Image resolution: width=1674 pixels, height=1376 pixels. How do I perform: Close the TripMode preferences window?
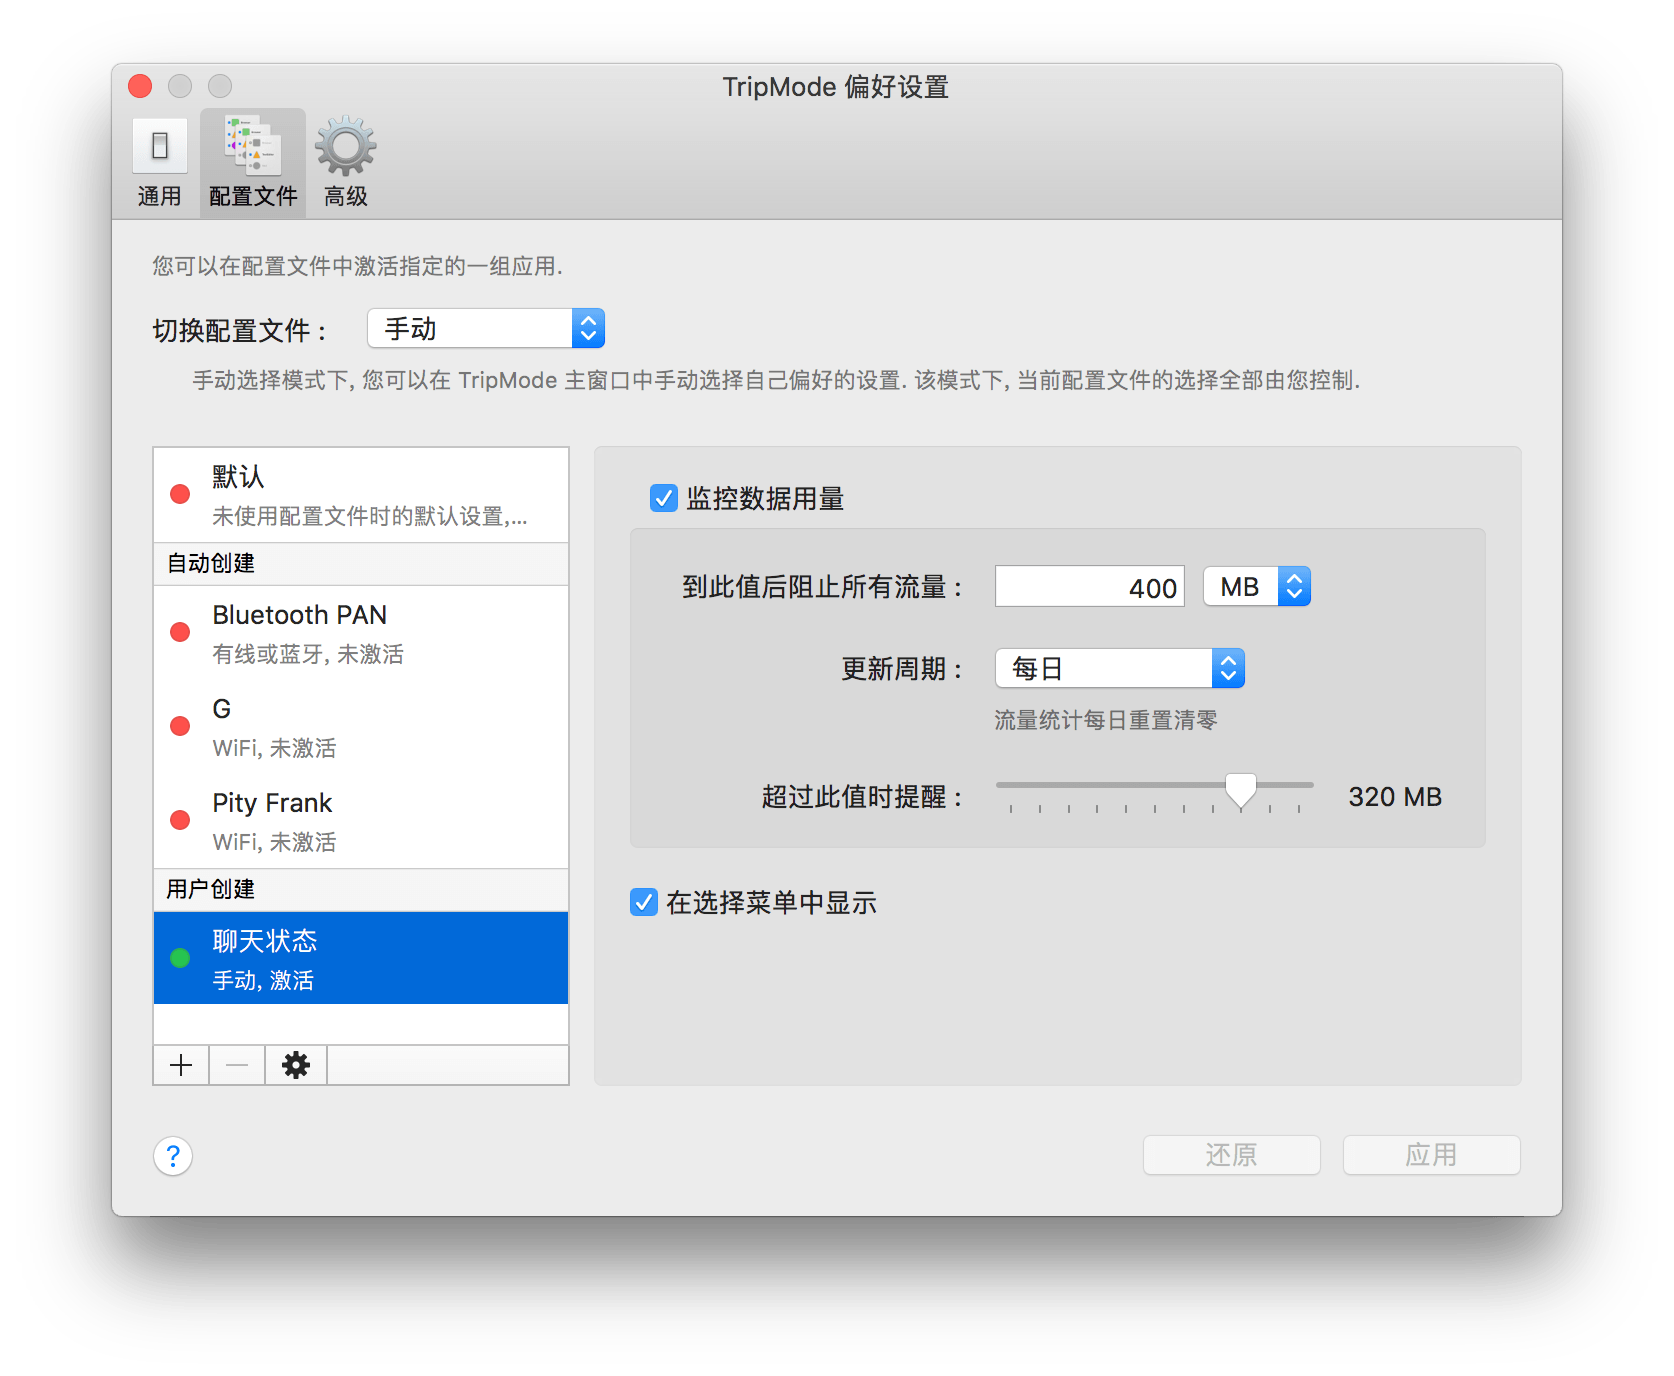click(140, 87)
